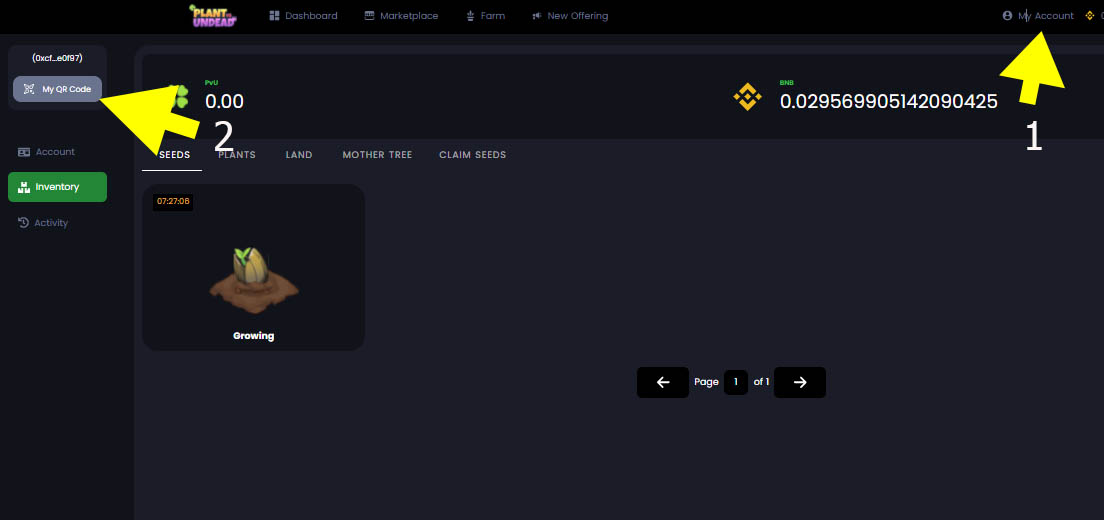Screen dimensions: 1104x520
Task: Select wallet address 0xcf…e0f97
Action: point(58,58)
